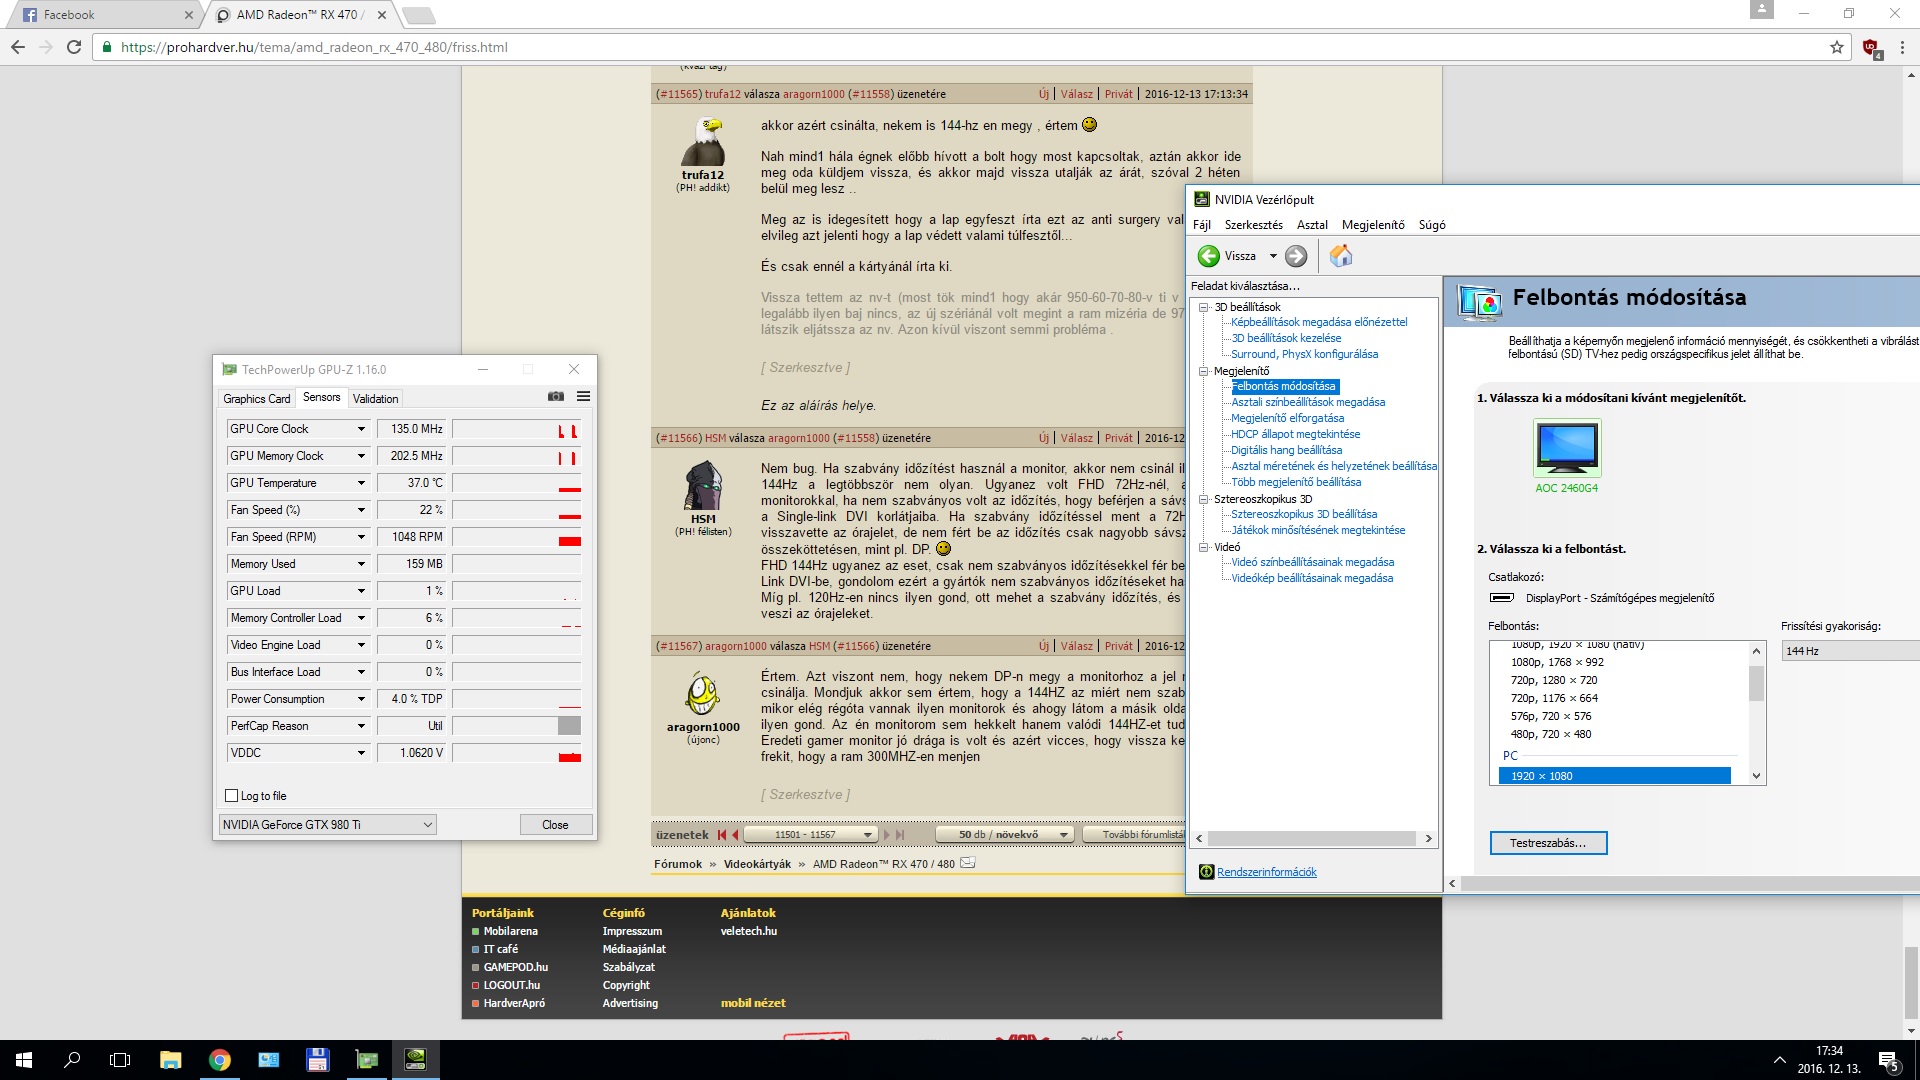Select the 720p, 1280 × 720 resolution
The width and height of the screenshot is (1920, 1080).
[1554, 680]
